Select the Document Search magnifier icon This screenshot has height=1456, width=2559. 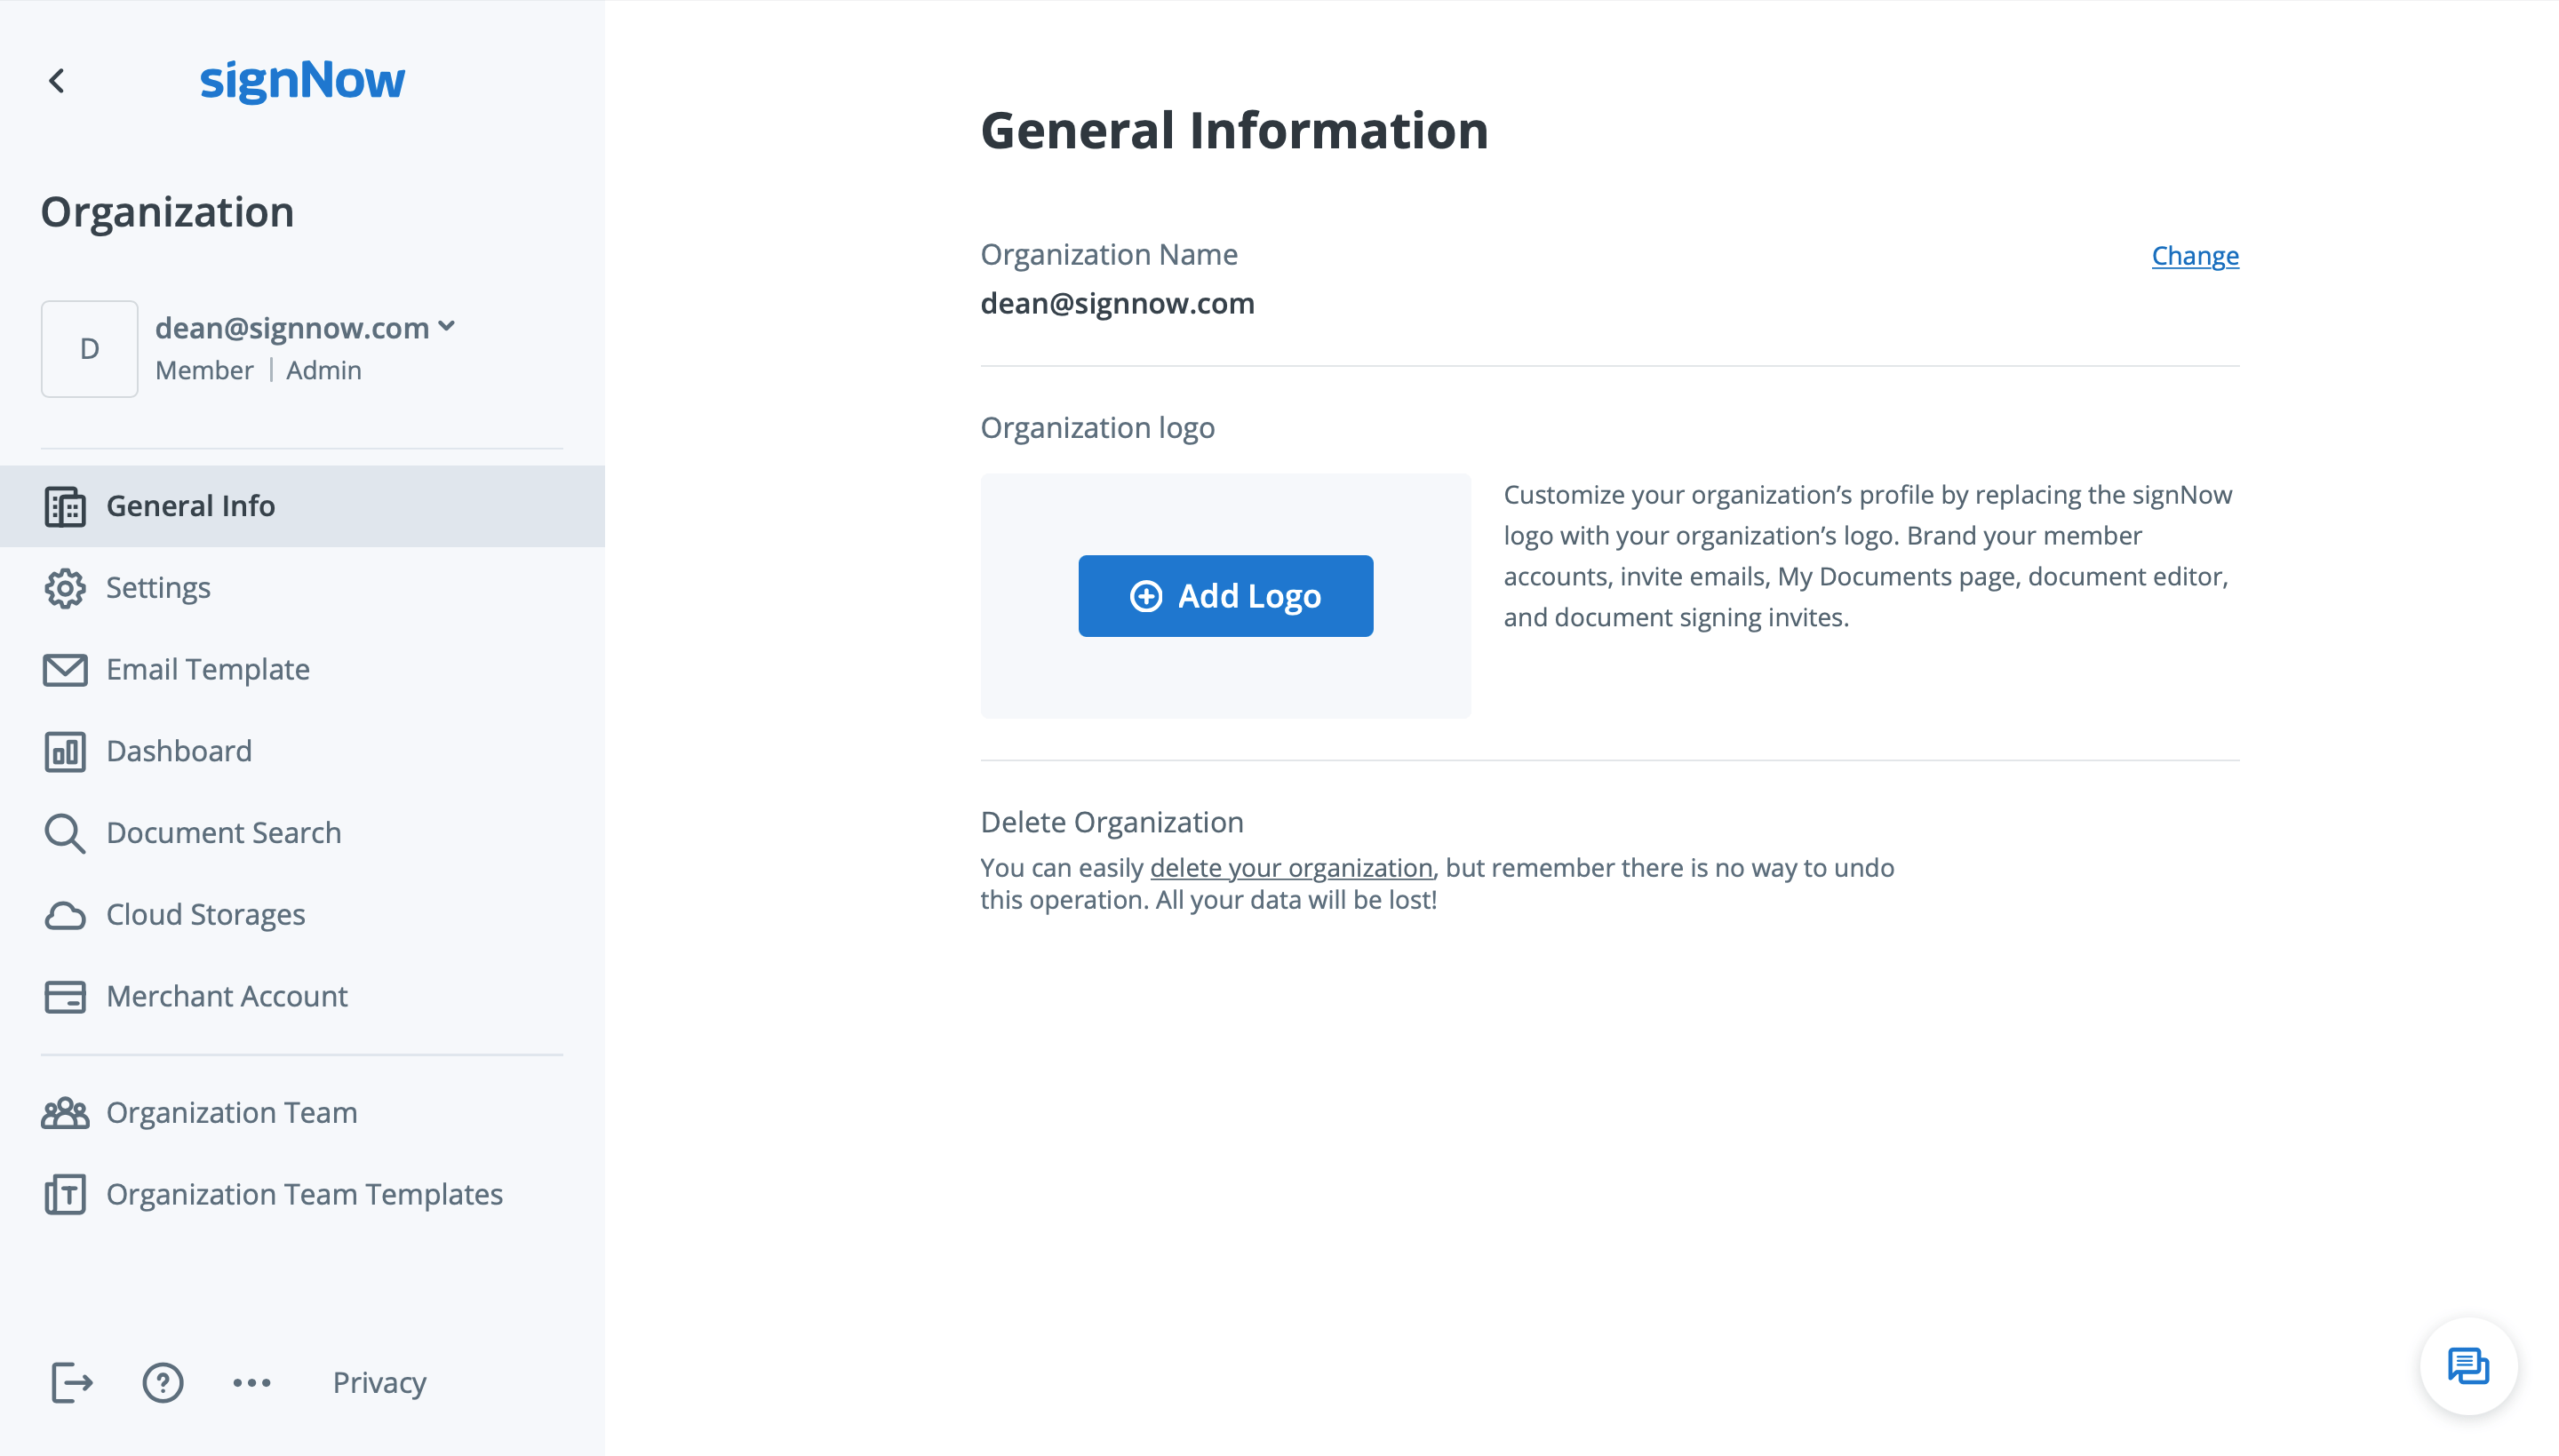tap(64, 833)
